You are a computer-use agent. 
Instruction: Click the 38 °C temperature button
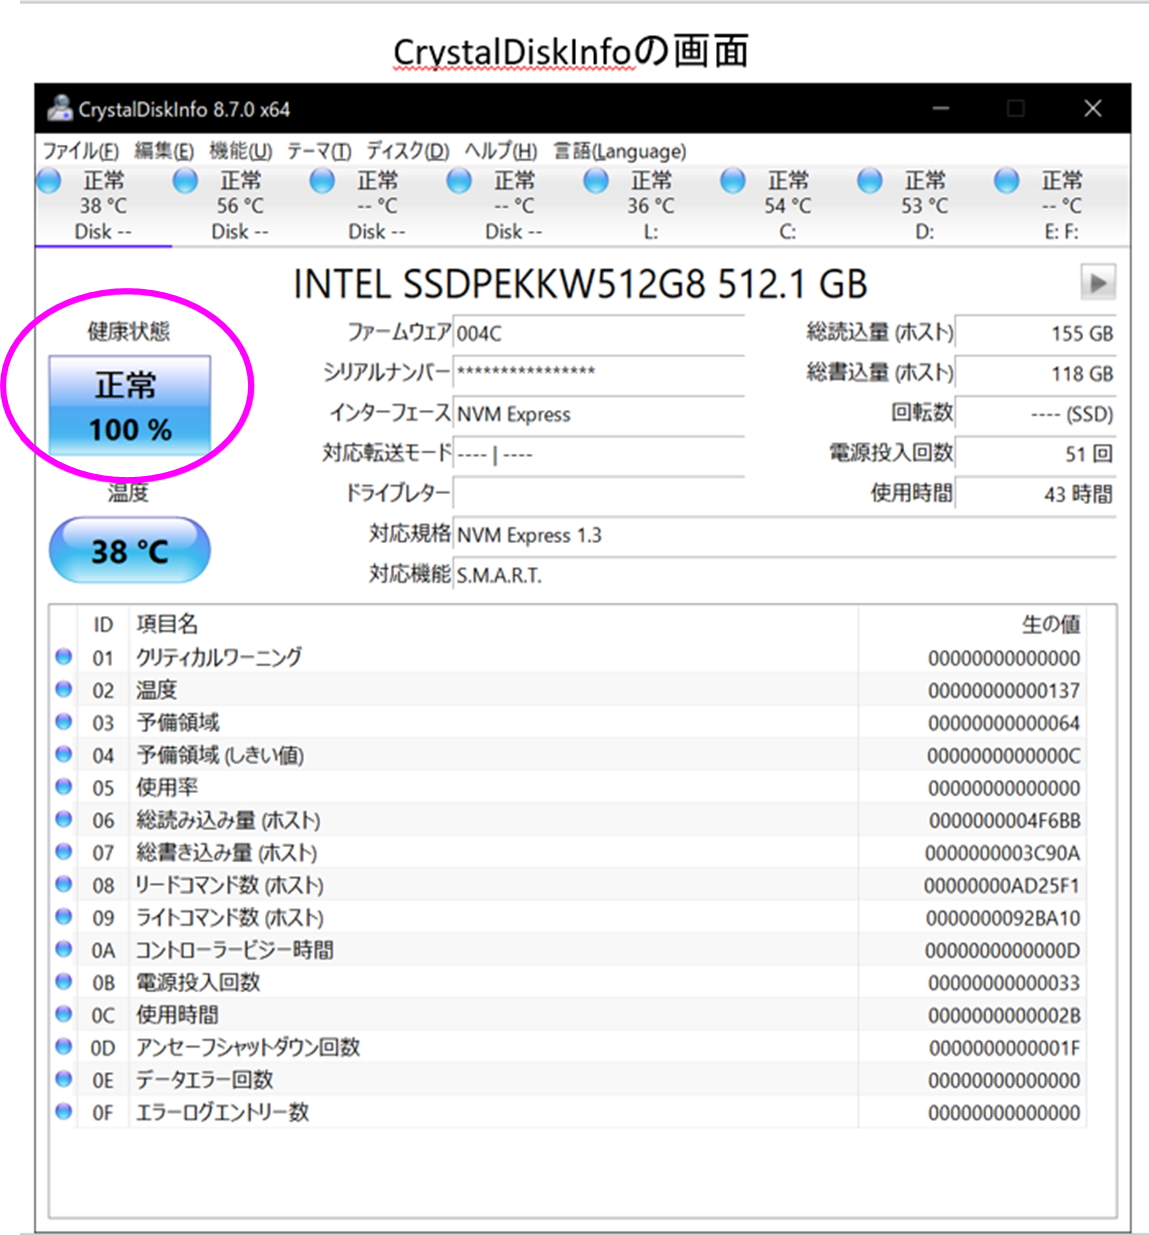[130, 550]
